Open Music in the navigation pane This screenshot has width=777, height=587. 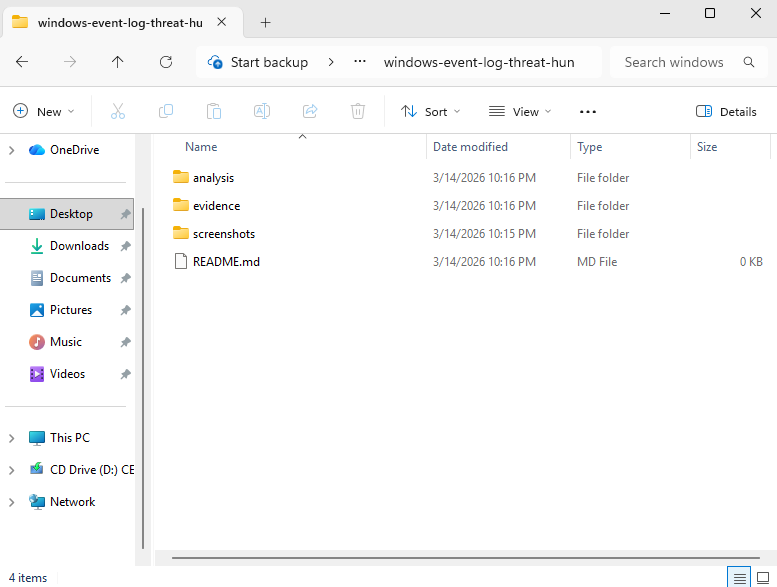click(65, 342)
